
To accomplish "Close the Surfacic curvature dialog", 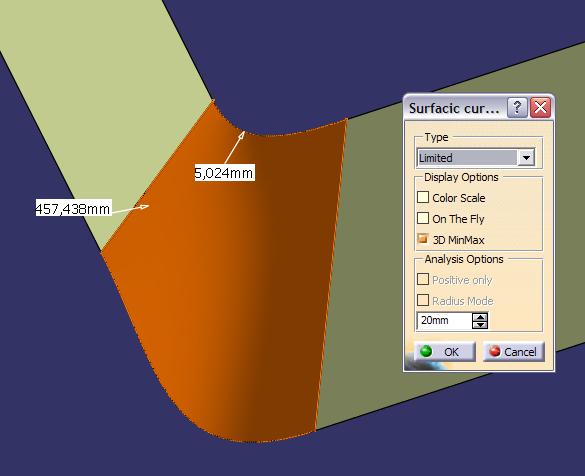I will click(540, 108).
